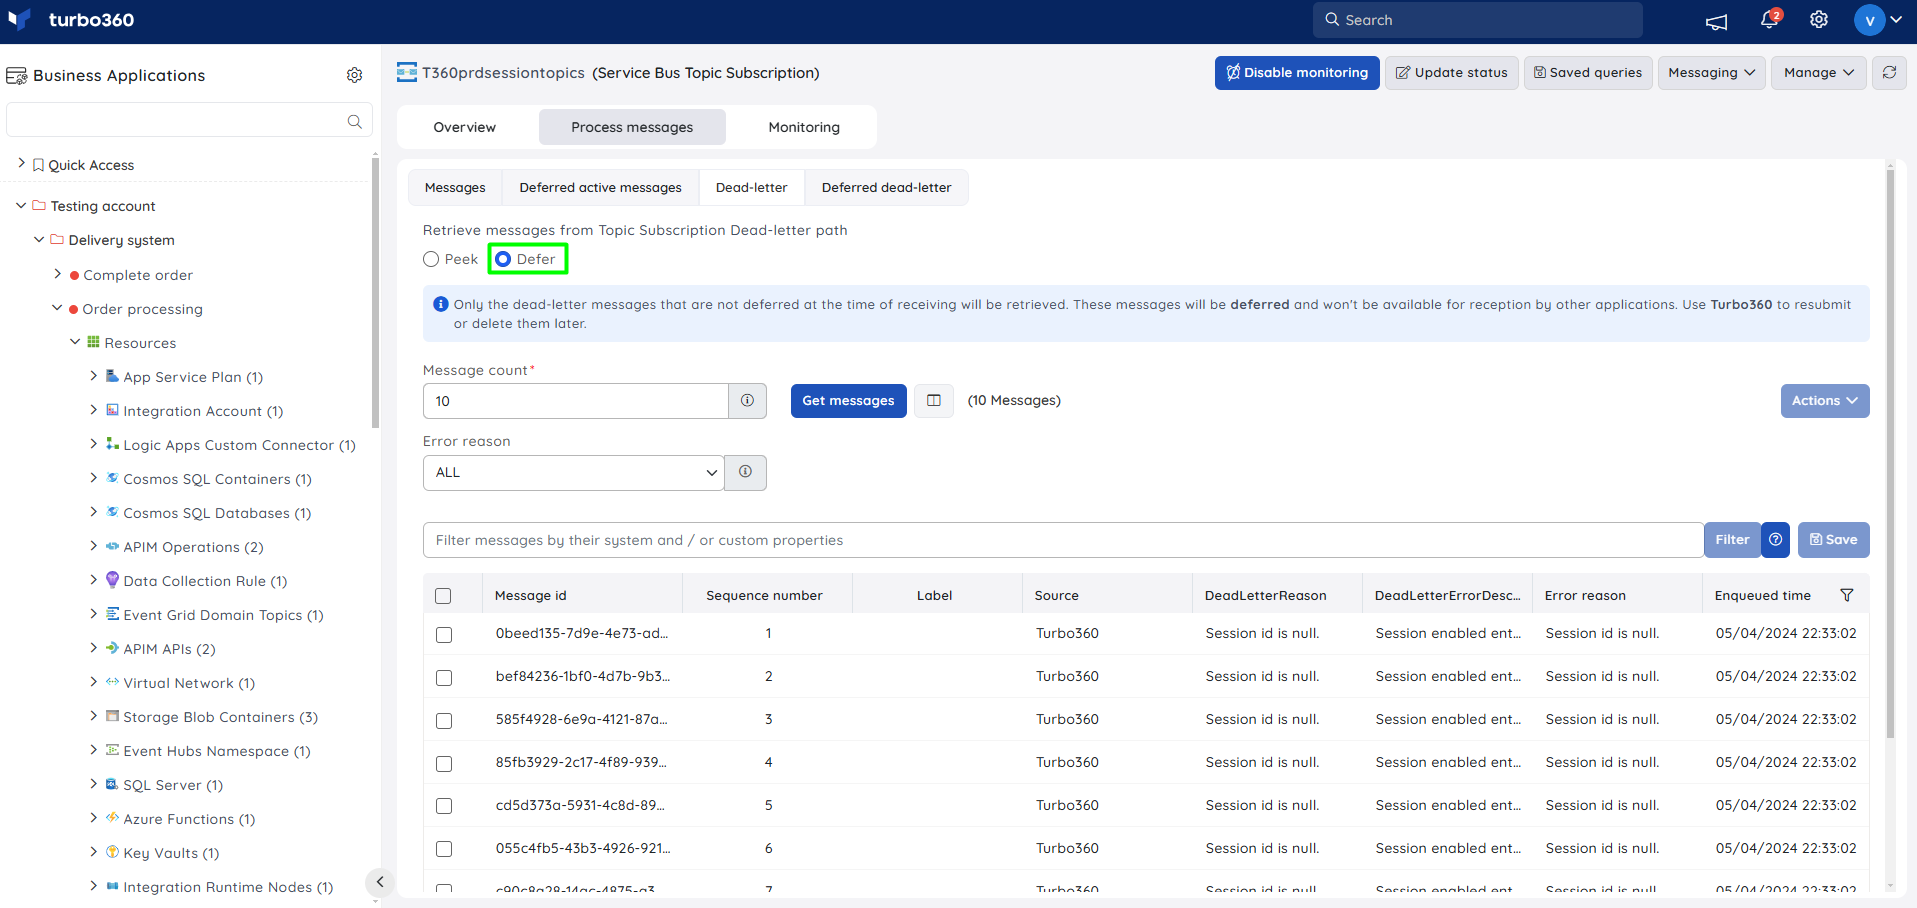Collapse the Delivery system node
1917x908 pixels.
click(x=39, y=239)
